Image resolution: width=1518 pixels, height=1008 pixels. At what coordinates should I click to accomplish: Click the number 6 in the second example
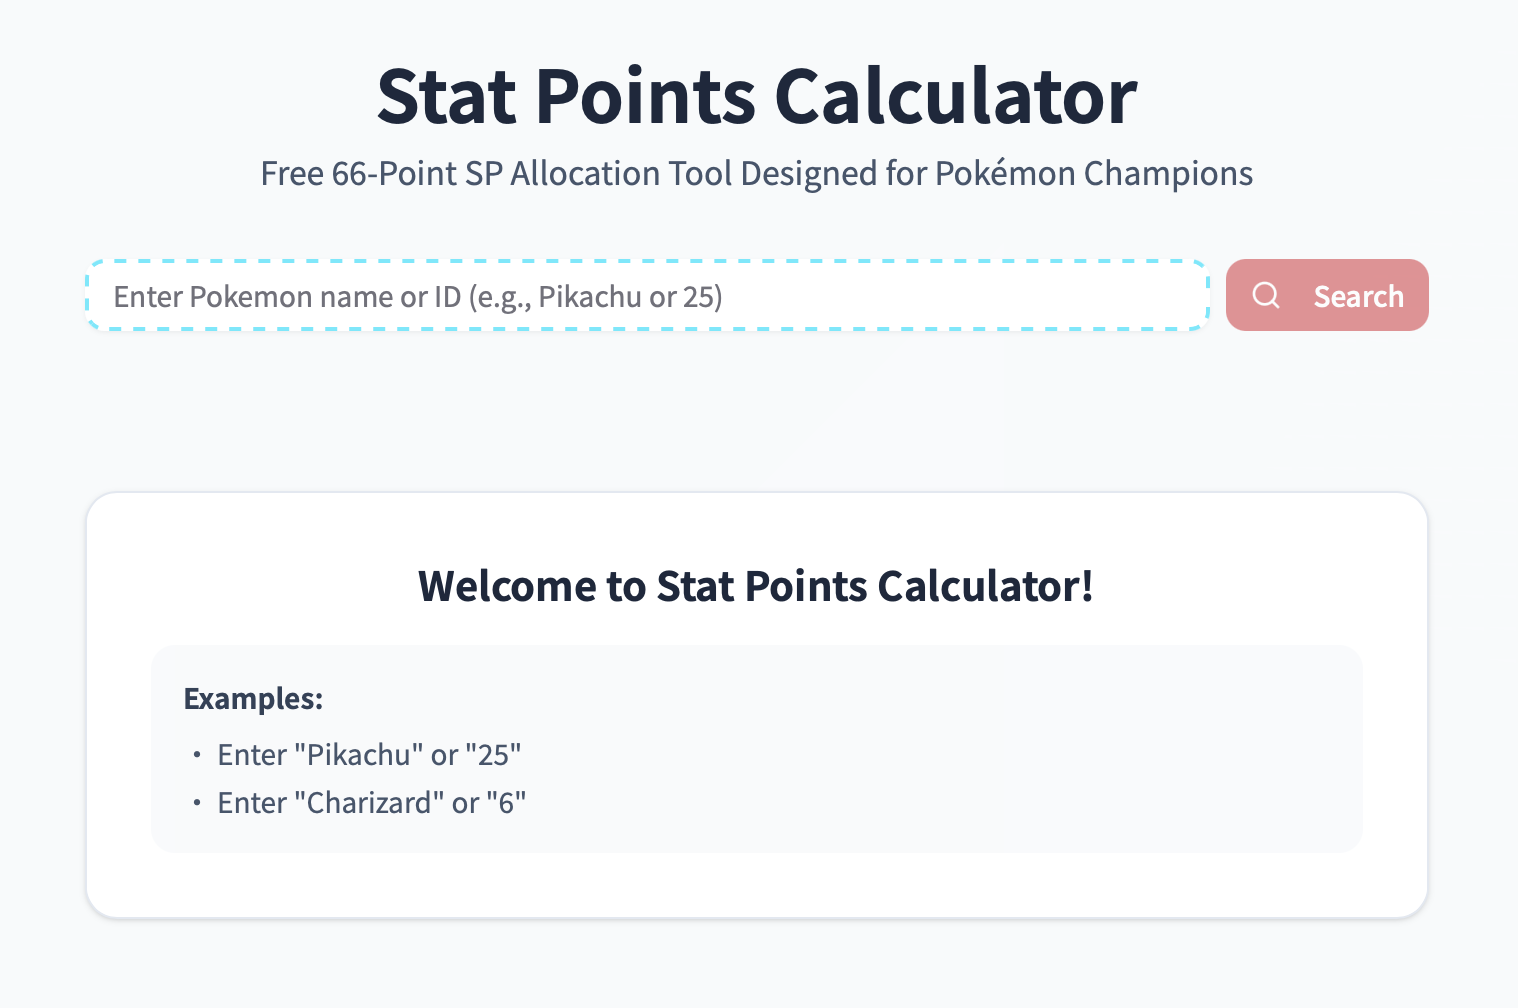coord(507,802)
